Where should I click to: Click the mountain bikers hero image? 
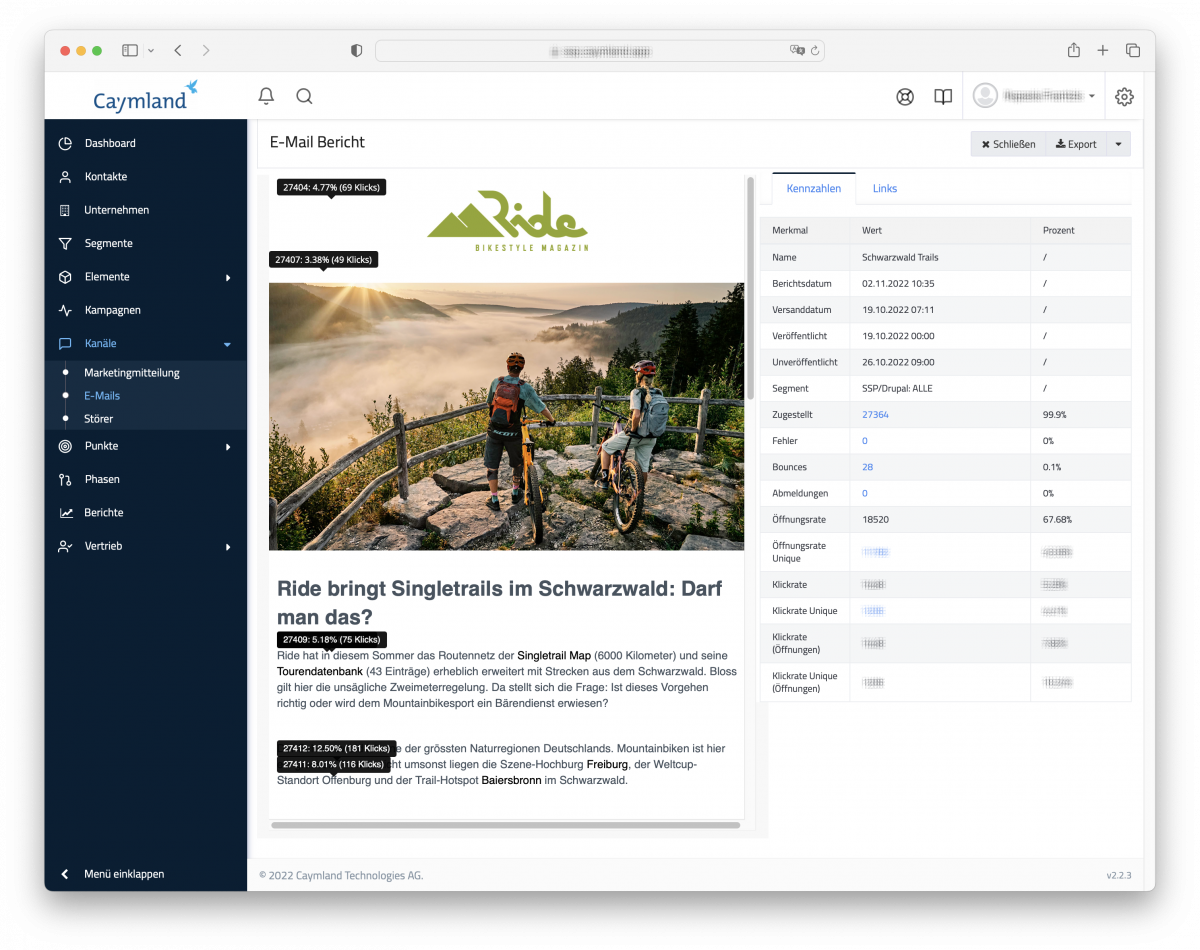pos(506,416)
